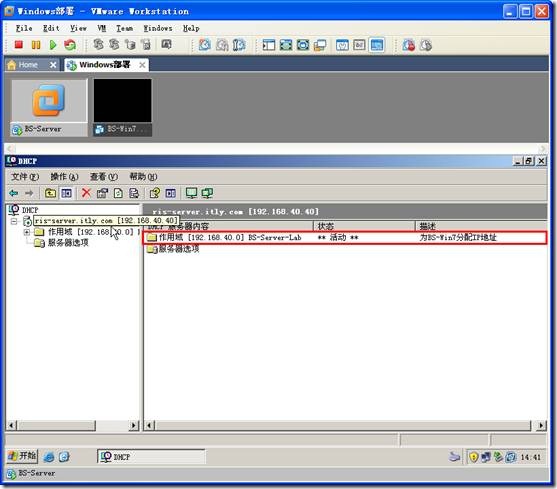557x489 pixels.
Task: Click the Quick Switch view icon
Action: coord(286,45)
